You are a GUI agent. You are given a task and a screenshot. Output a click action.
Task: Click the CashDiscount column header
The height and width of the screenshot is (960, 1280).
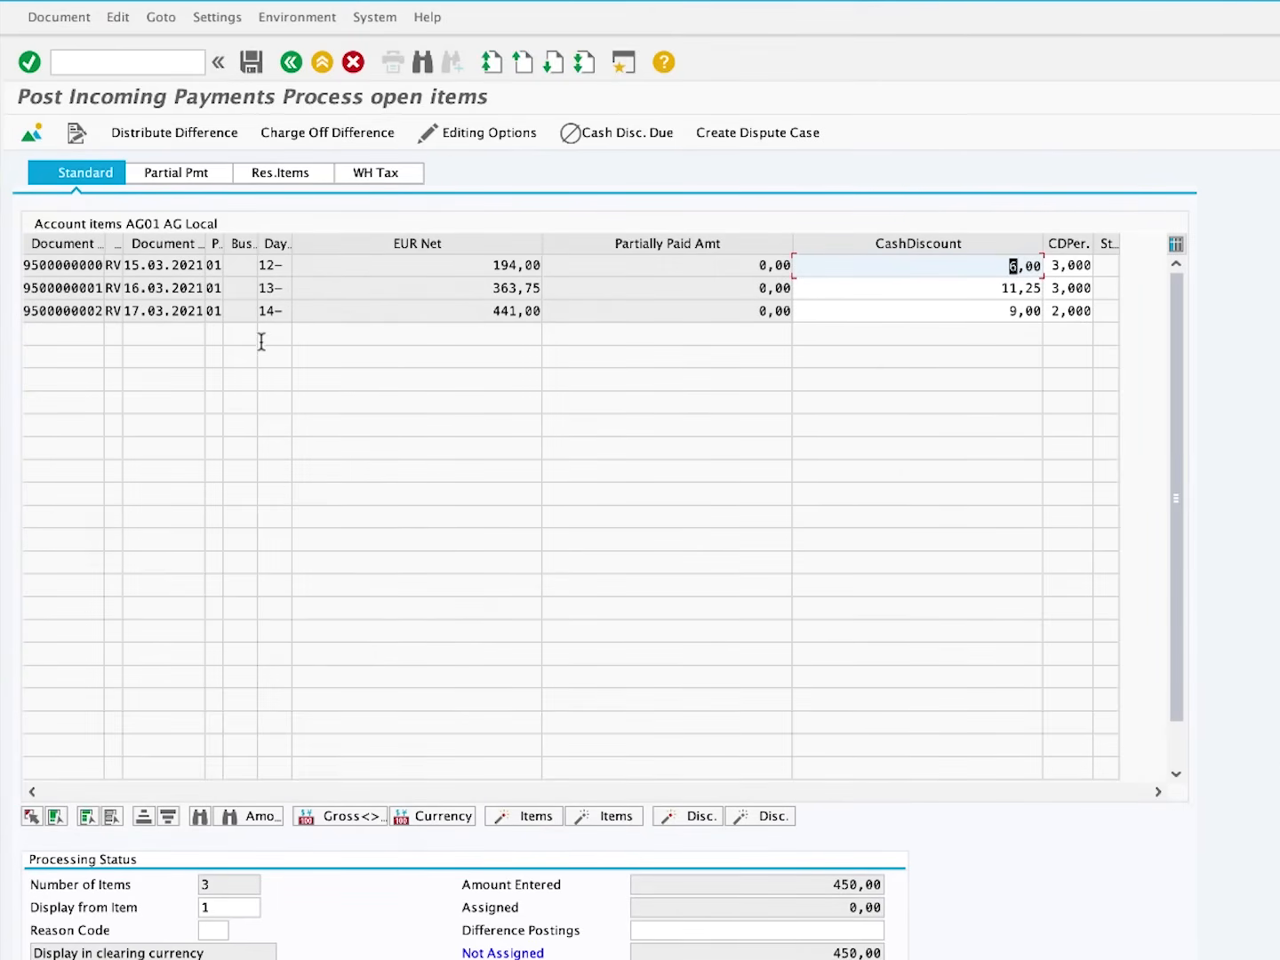click(x=918, y=244)
